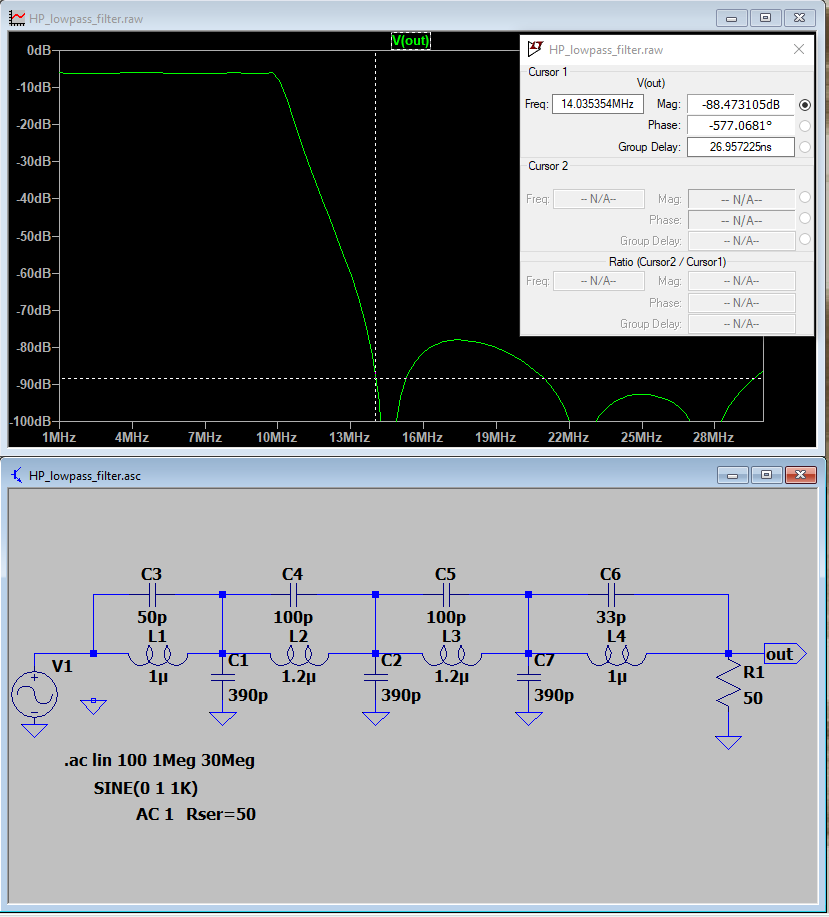Select shunt capacitor C7 symbol

pos(529,678)
